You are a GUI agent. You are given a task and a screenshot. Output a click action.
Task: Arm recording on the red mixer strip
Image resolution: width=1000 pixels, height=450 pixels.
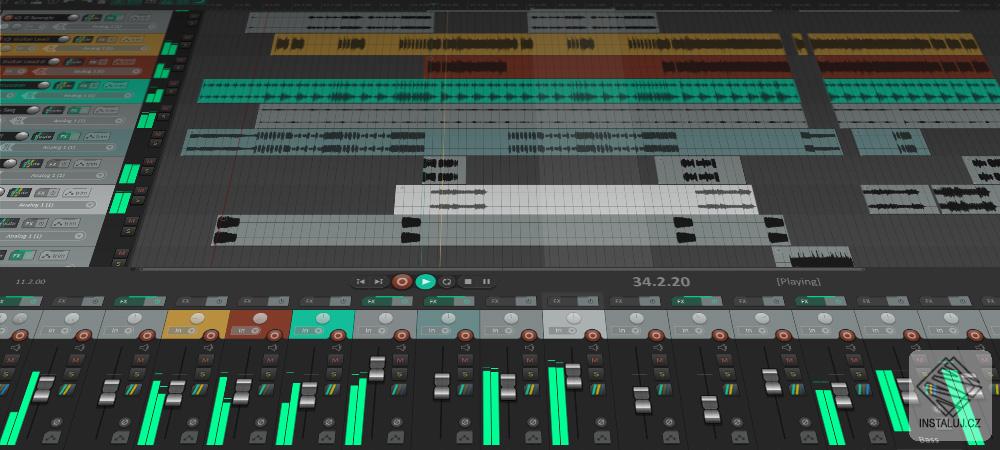click(274, 335)
